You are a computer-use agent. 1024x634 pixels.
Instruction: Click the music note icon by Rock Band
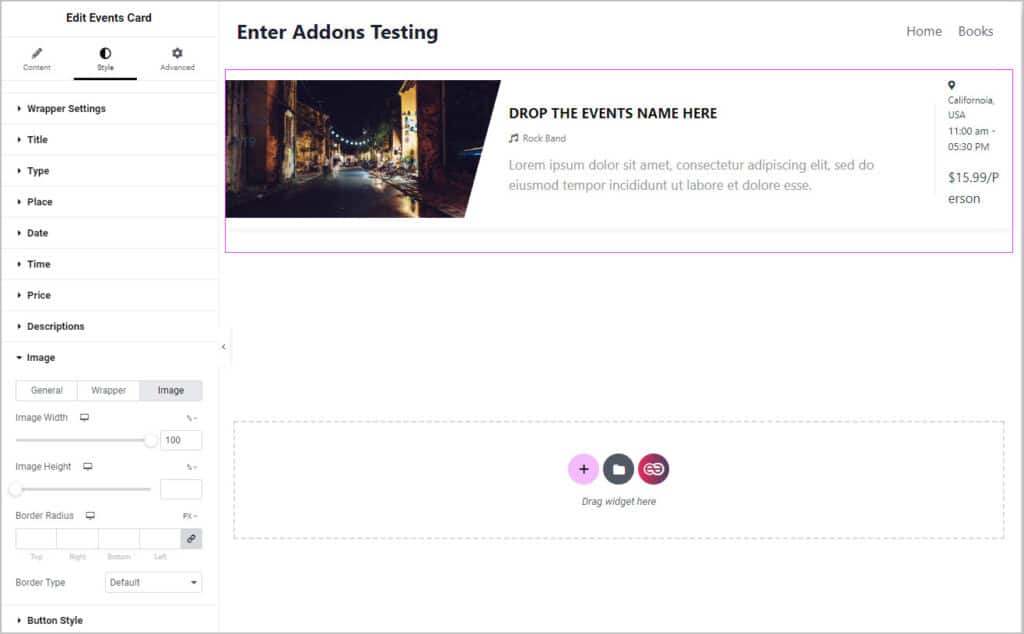pos(514,138)
